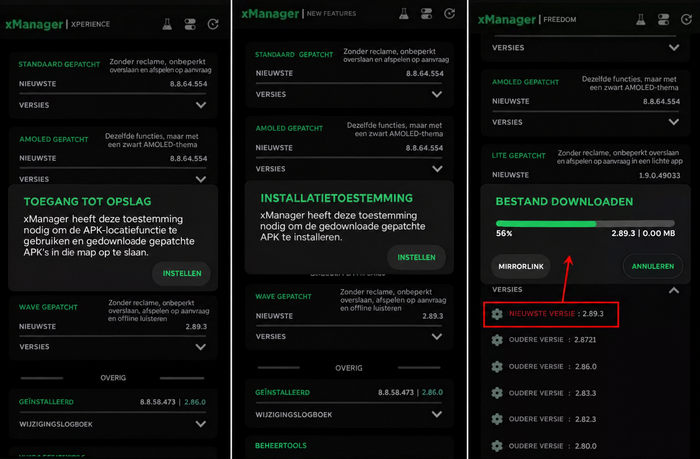The width and height of the screenshot is (700, 459).
Task: Tap the gear icon beside Oudere versie 2.83.3
Action: pos(497,393)
